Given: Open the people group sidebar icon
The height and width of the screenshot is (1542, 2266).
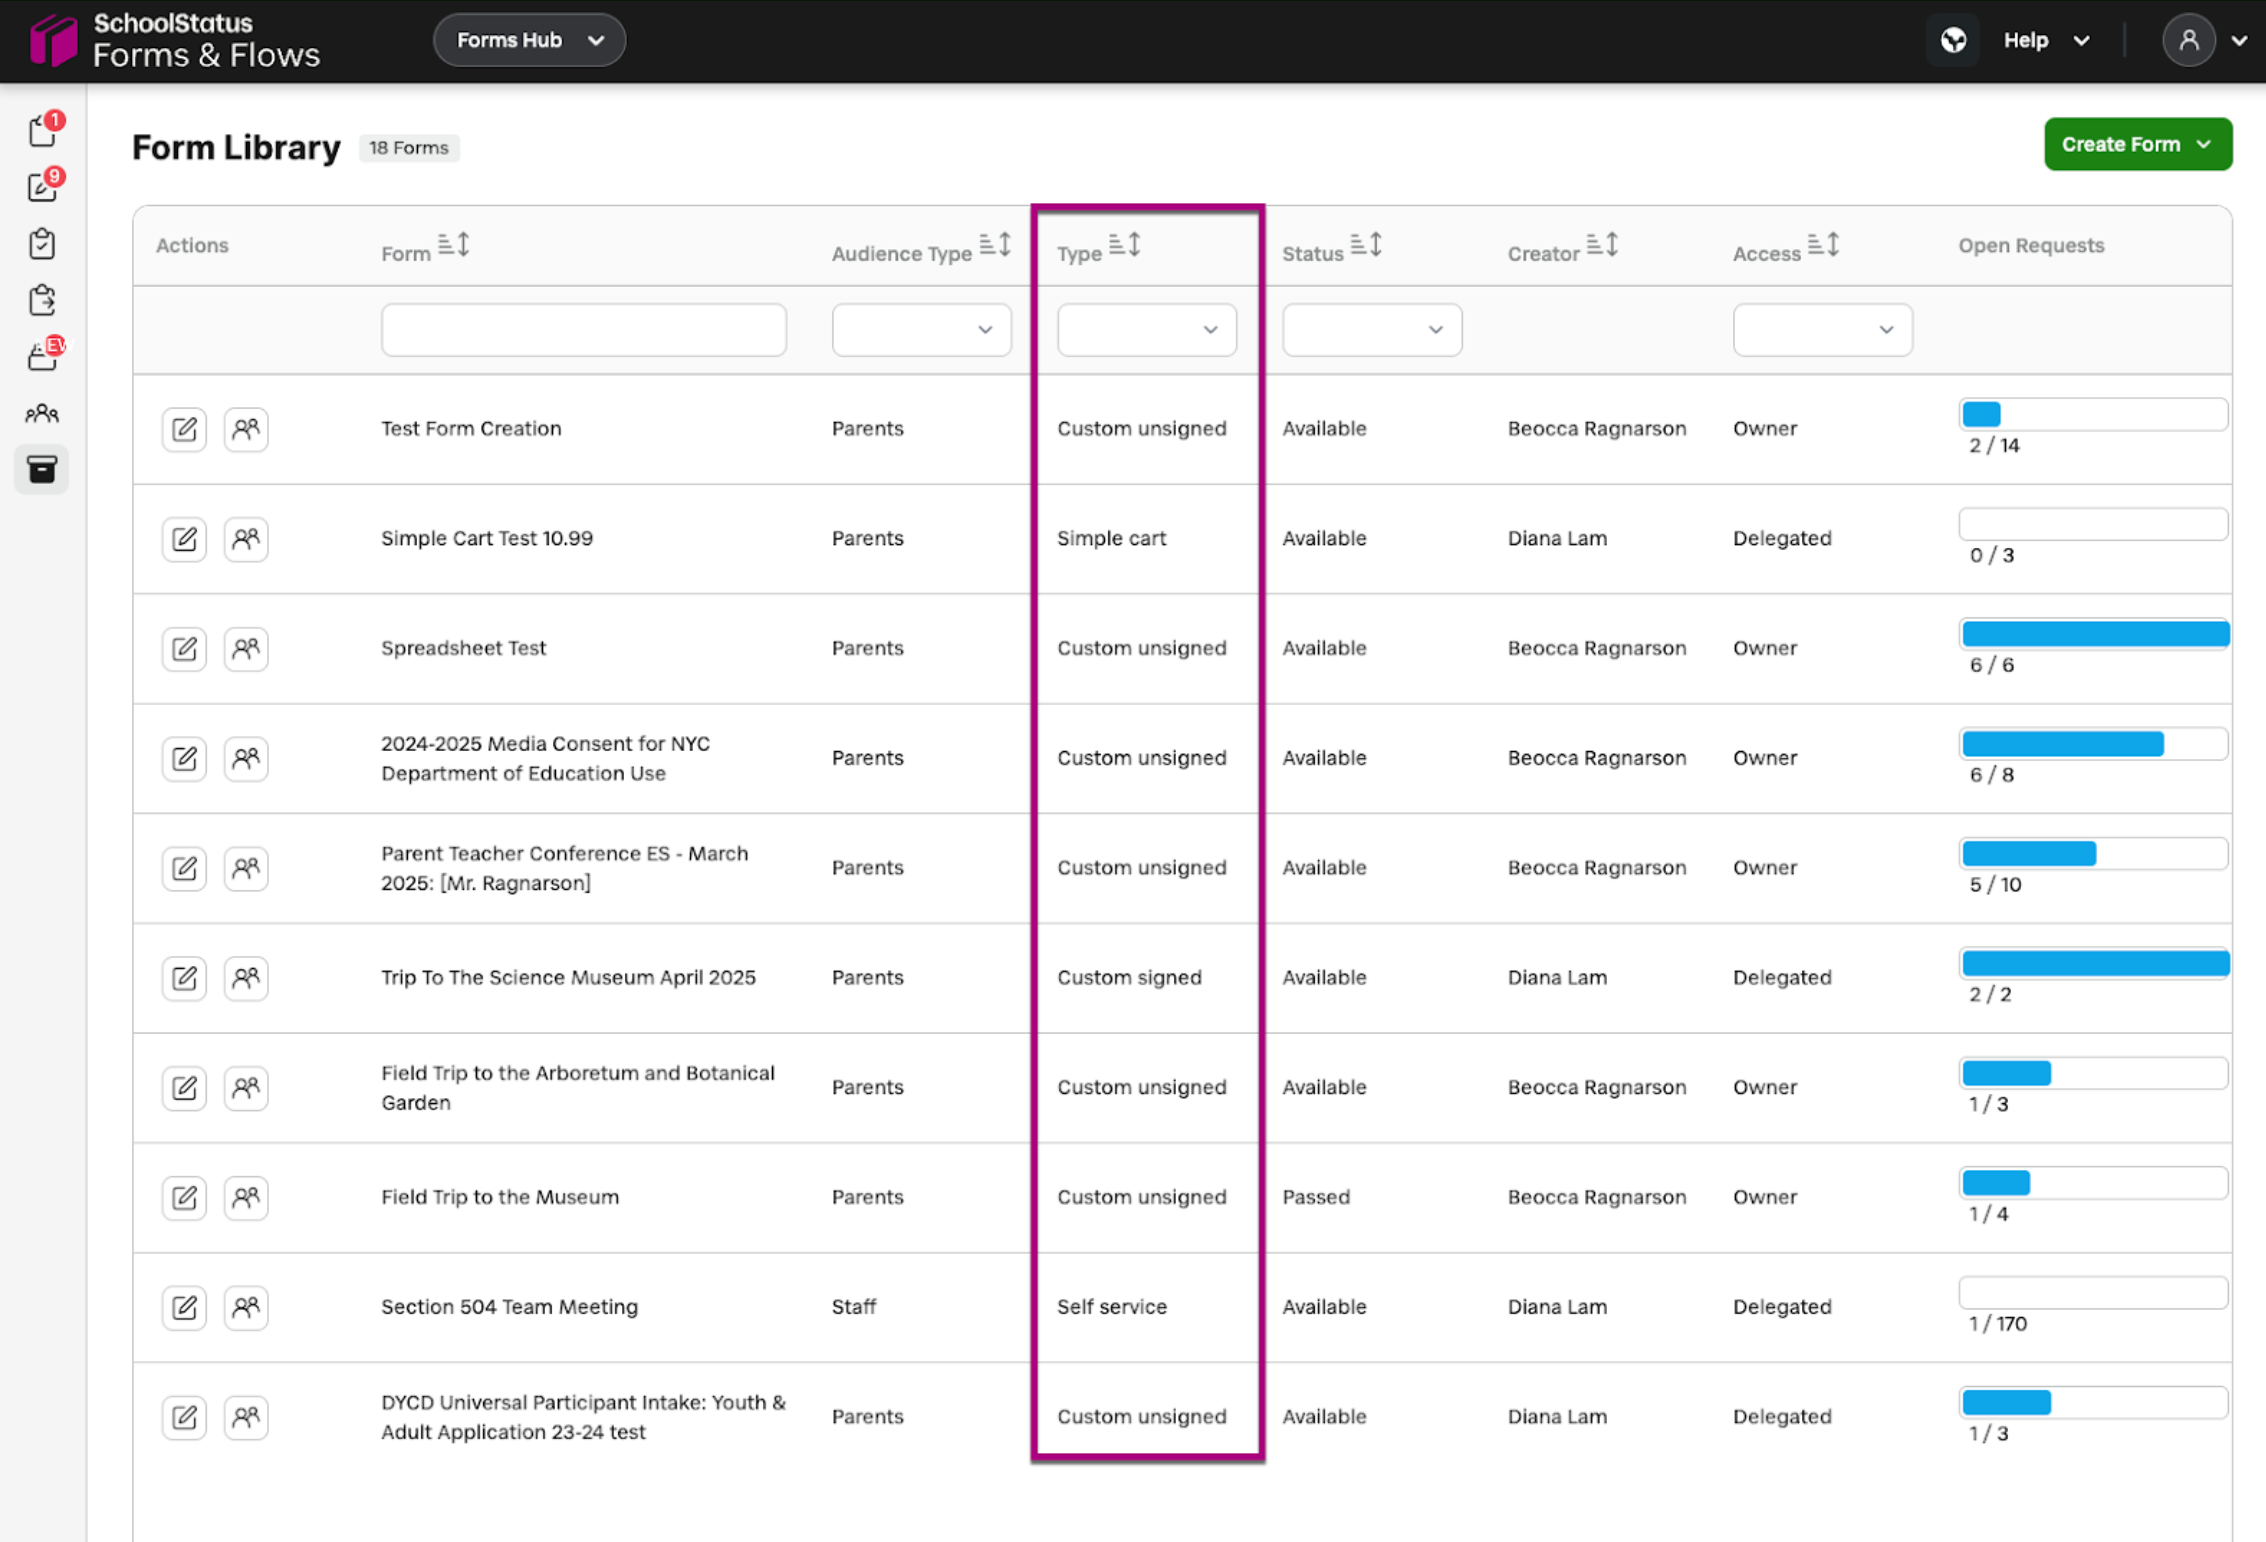Looking at the screenshot, I should (x=42, y=413).
